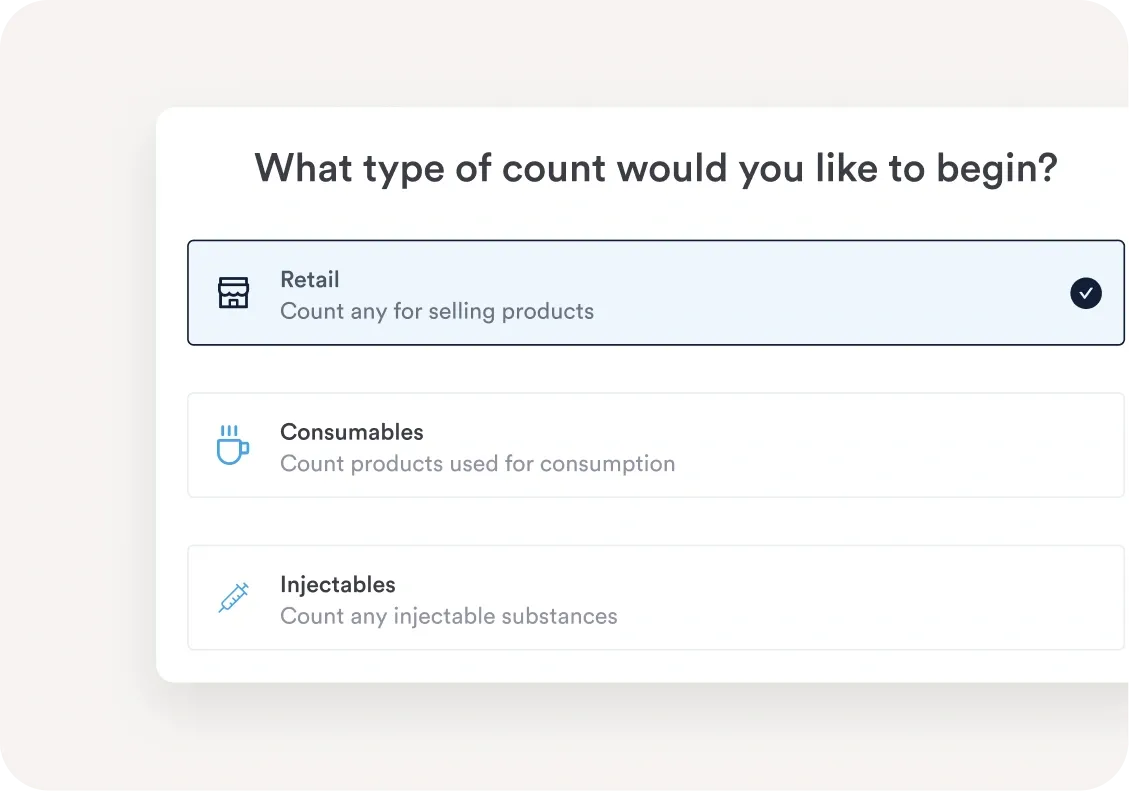The height and width of the screenshot is (791, 1129).
Task: Click the dark checkmark badge on Retail
Action: [1085, 293]
